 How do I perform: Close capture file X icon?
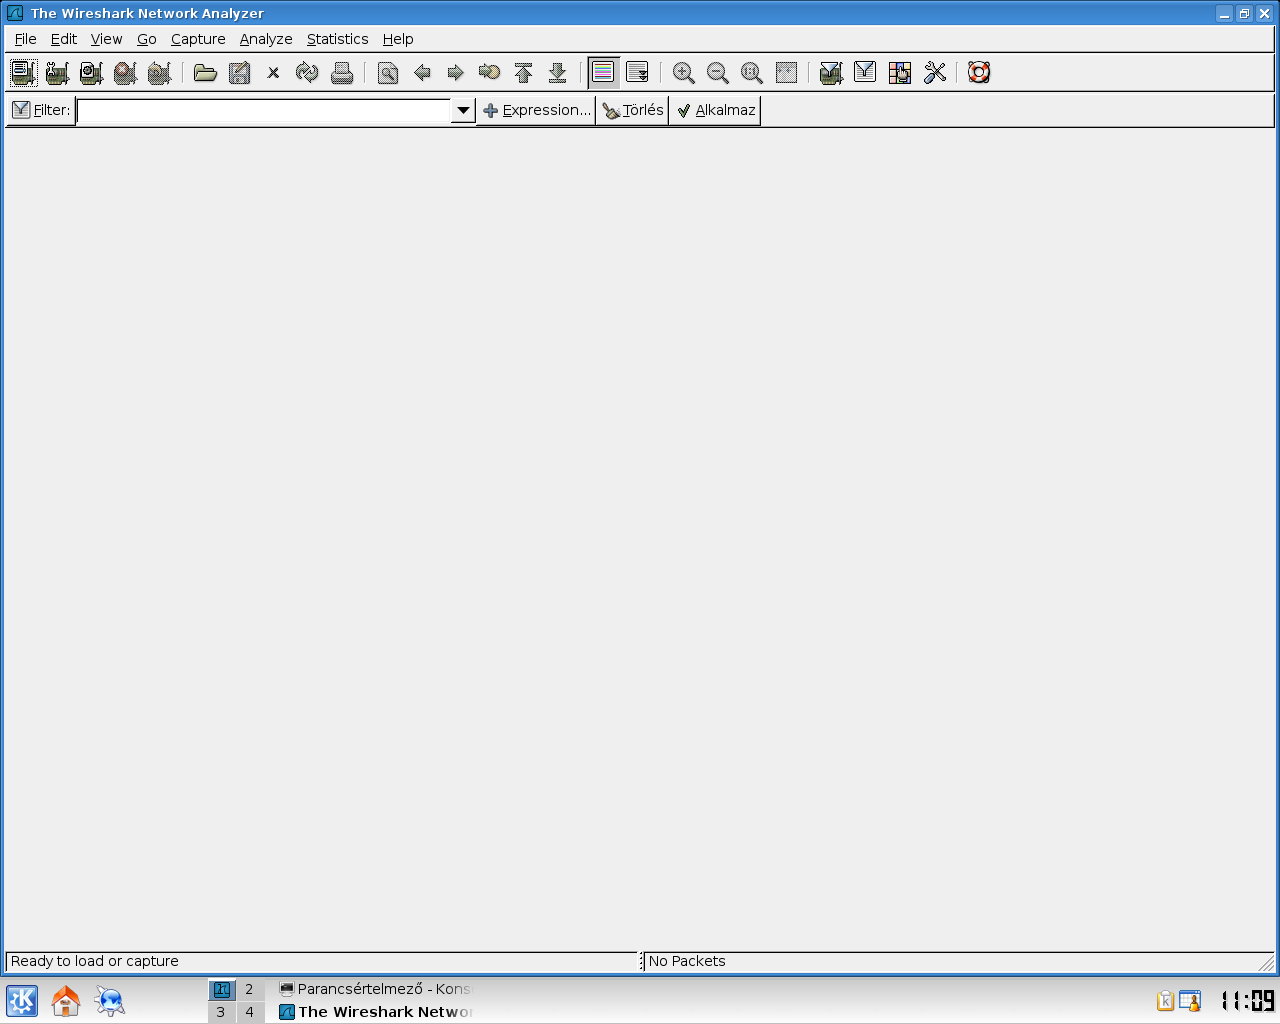(273, 72)
